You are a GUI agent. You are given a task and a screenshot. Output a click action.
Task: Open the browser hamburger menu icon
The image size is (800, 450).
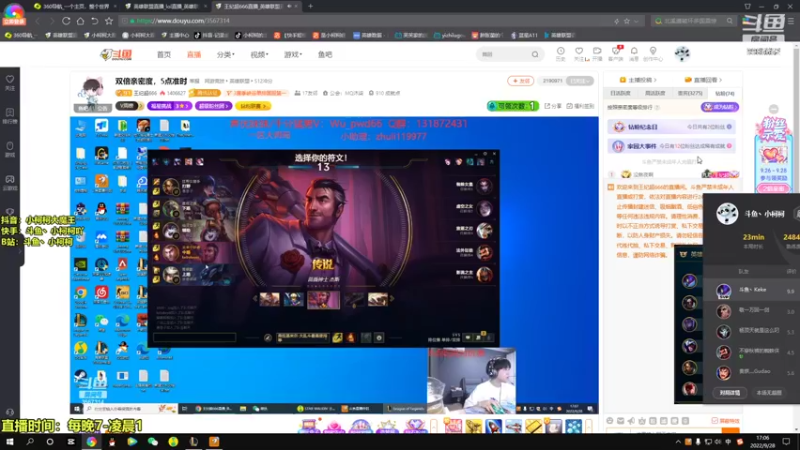(791, 21)
